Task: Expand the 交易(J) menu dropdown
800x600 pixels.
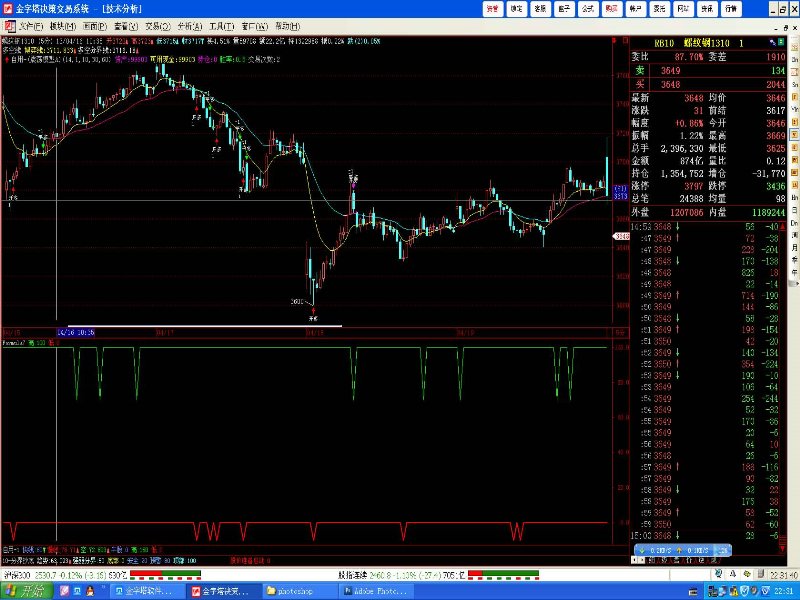Action: coord(157,25)
